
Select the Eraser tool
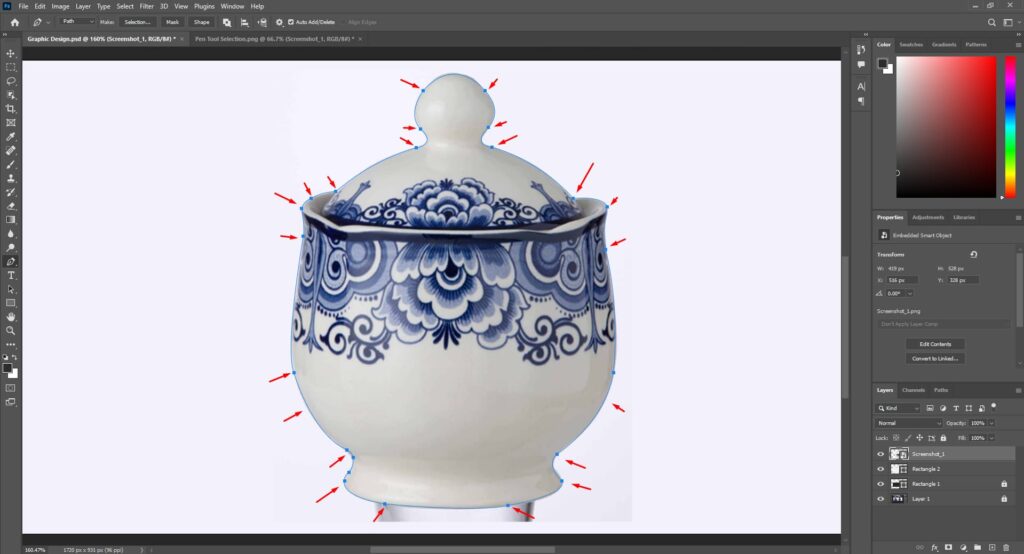[10, 206]
